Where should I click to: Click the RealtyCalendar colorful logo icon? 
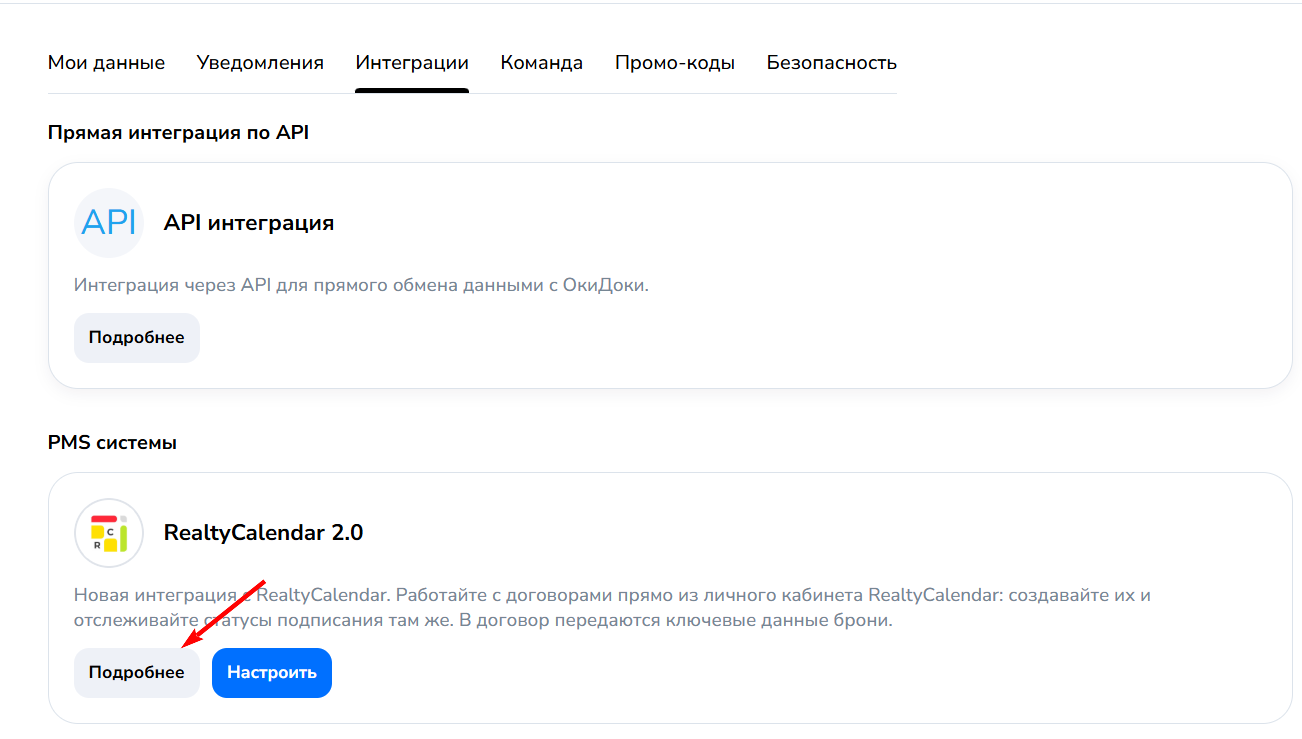pos(109,533)
